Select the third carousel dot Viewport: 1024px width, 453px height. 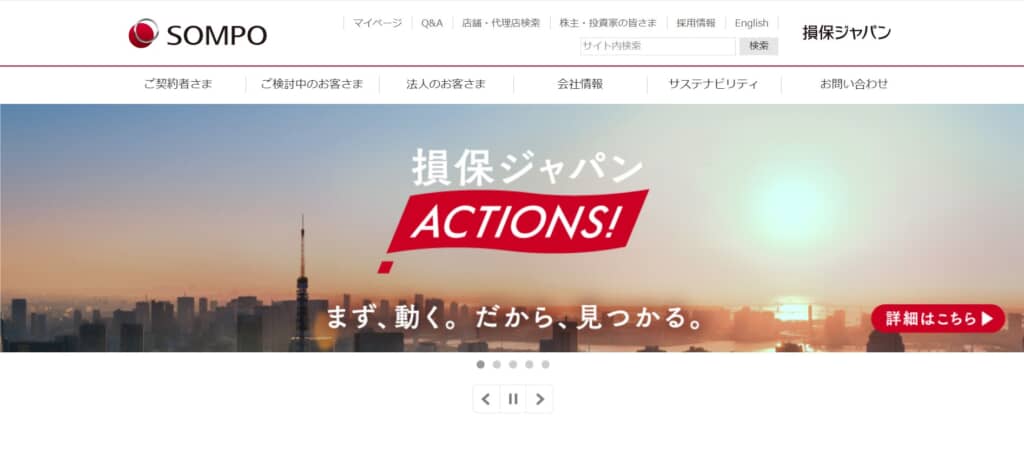coord(513,364)
